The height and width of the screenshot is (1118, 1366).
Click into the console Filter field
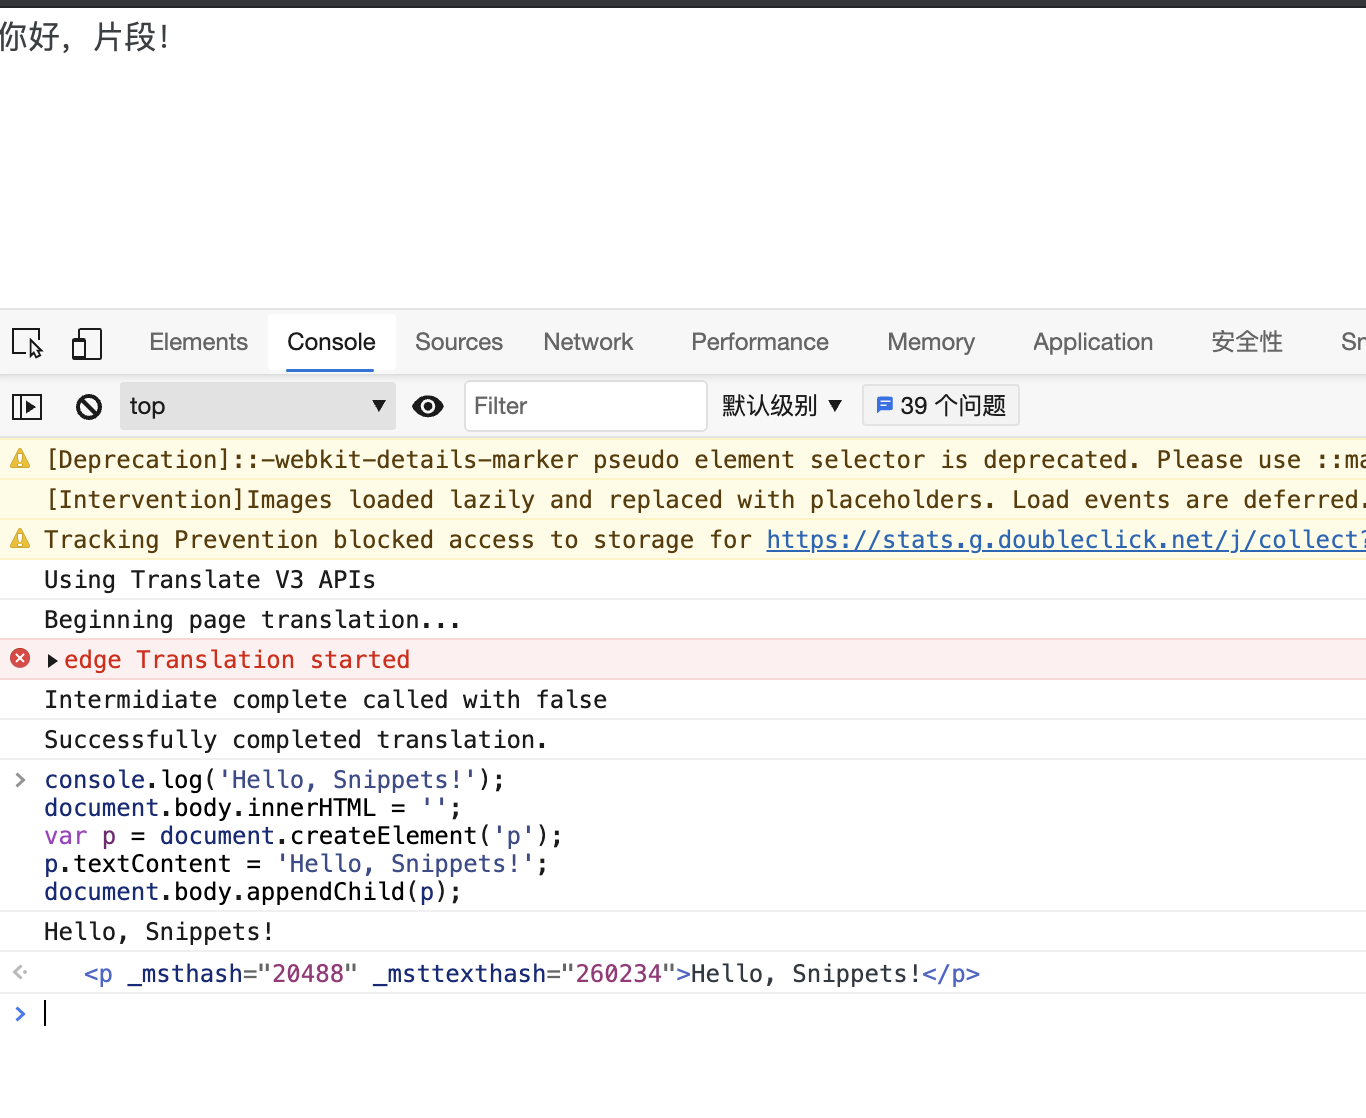585,406
